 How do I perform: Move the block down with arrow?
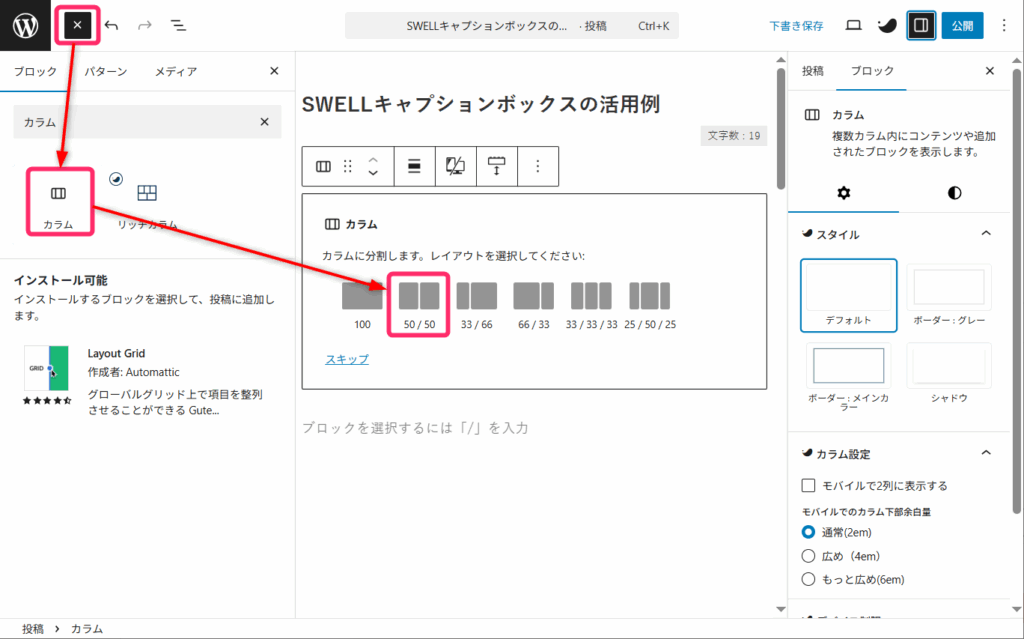(x=373, y=174)
